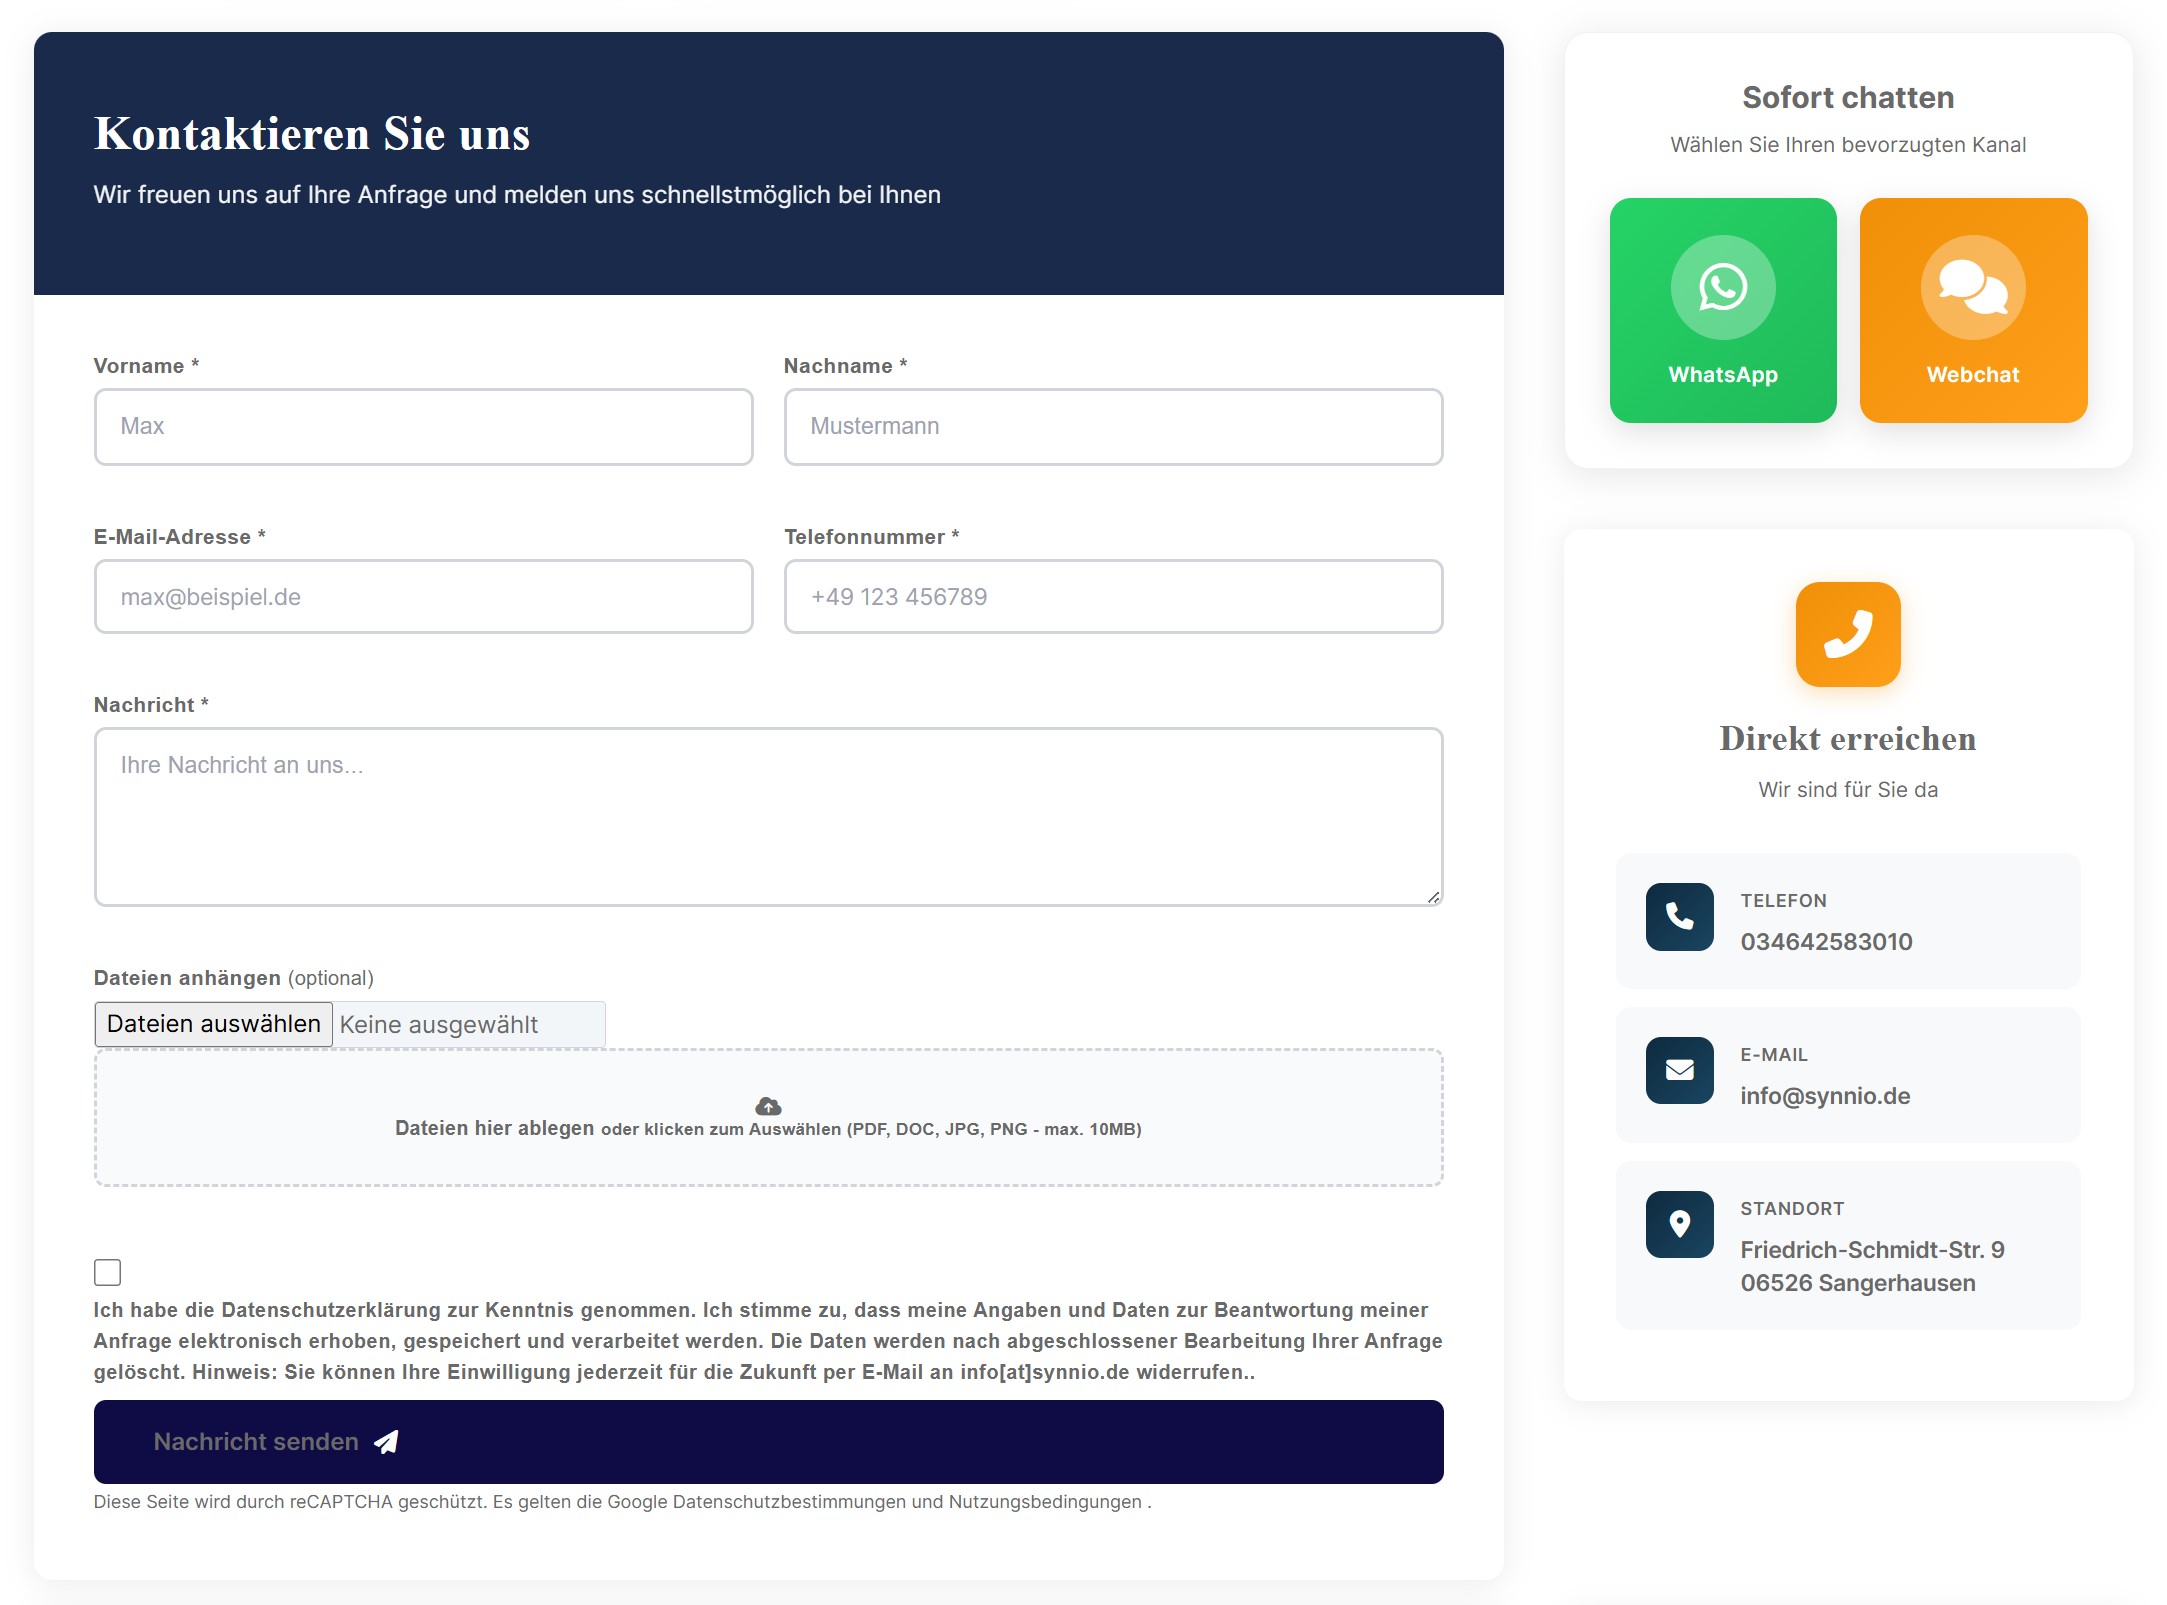The height and width of the screenshot is (1605, 2167).
Task: Click the Webchat speech bubbles icon
Action: [x=1972, y=287]
